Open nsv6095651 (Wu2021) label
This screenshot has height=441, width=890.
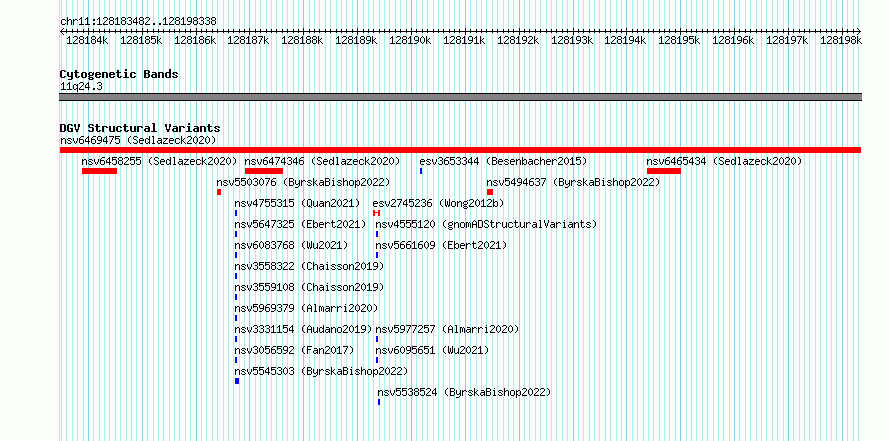click(432, 350)
